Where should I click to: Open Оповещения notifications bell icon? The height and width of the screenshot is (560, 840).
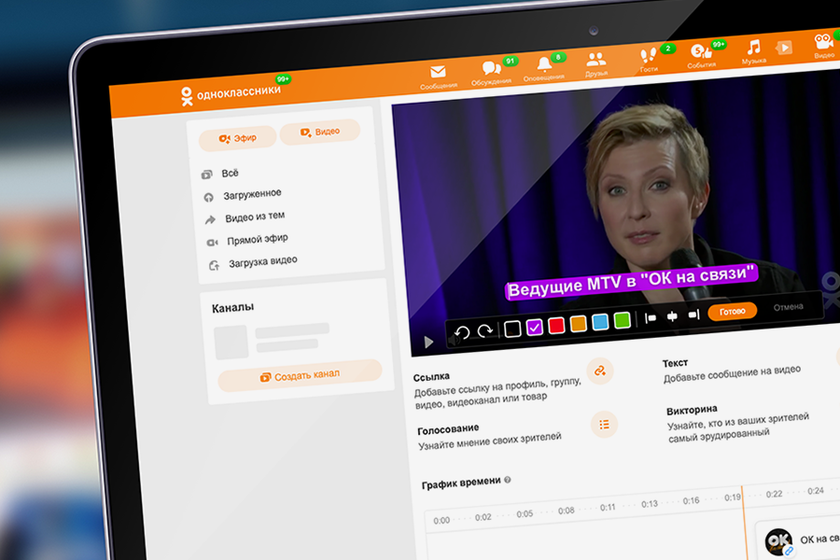pos(544,64)
